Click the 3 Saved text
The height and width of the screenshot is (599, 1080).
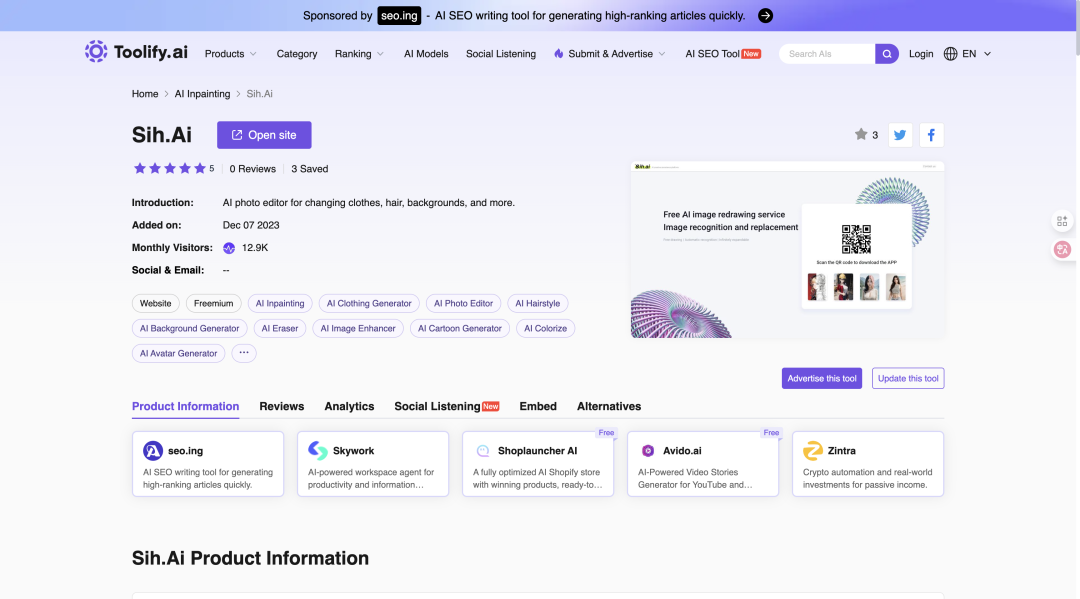pos(309,169)
